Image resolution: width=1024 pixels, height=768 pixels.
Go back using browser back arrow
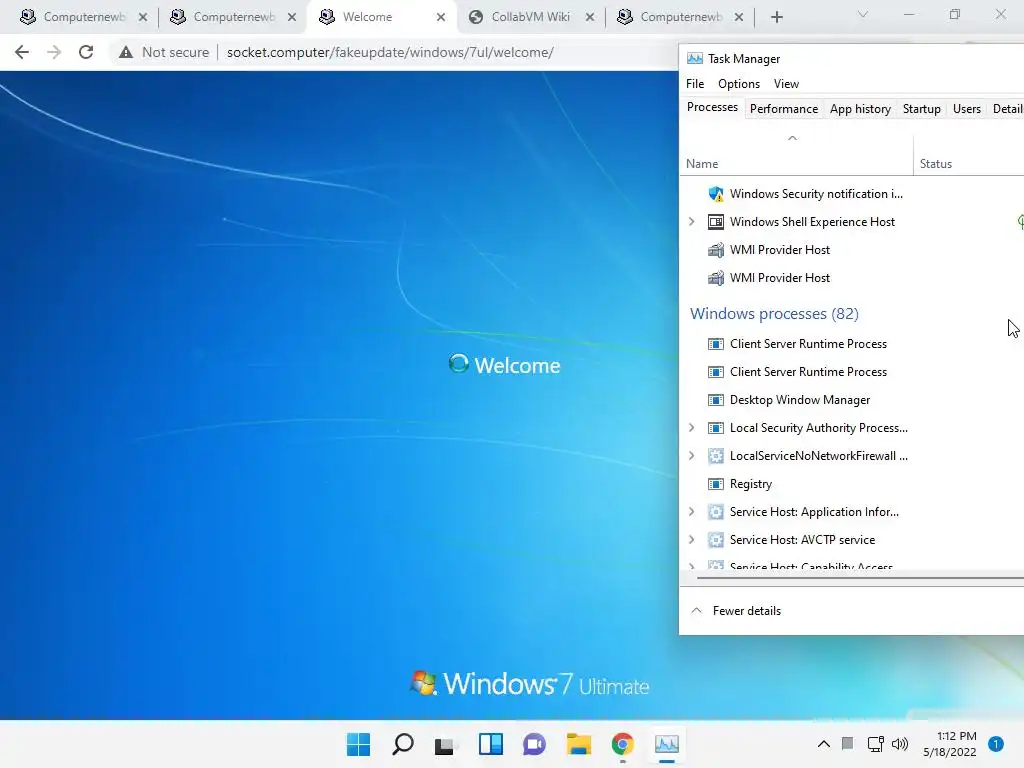tap(22, 52)
